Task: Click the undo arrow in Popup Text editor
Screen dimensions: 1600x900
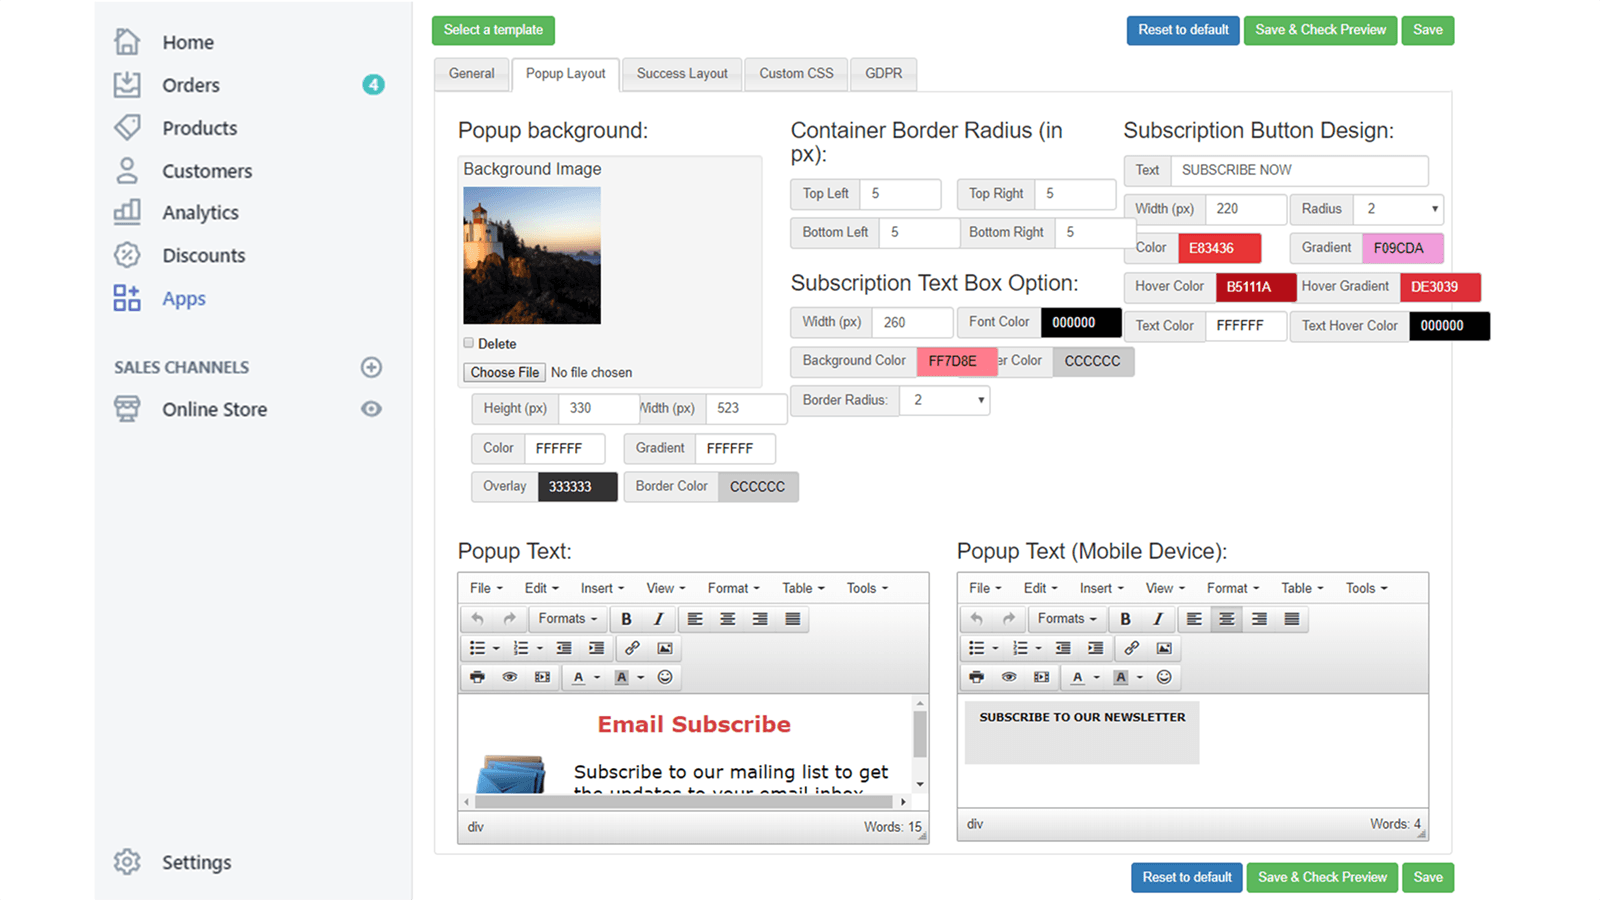Action: pyautogui.click(x=477, y=618)
